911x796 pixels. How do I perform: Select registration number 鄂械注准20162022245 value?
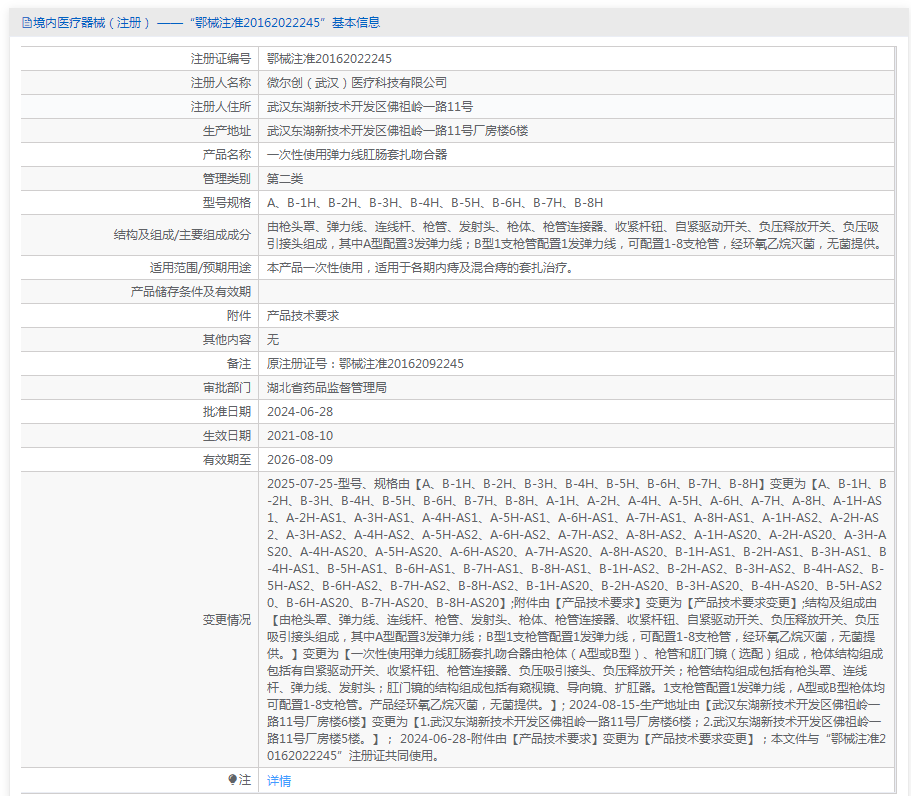coord(329,59)
